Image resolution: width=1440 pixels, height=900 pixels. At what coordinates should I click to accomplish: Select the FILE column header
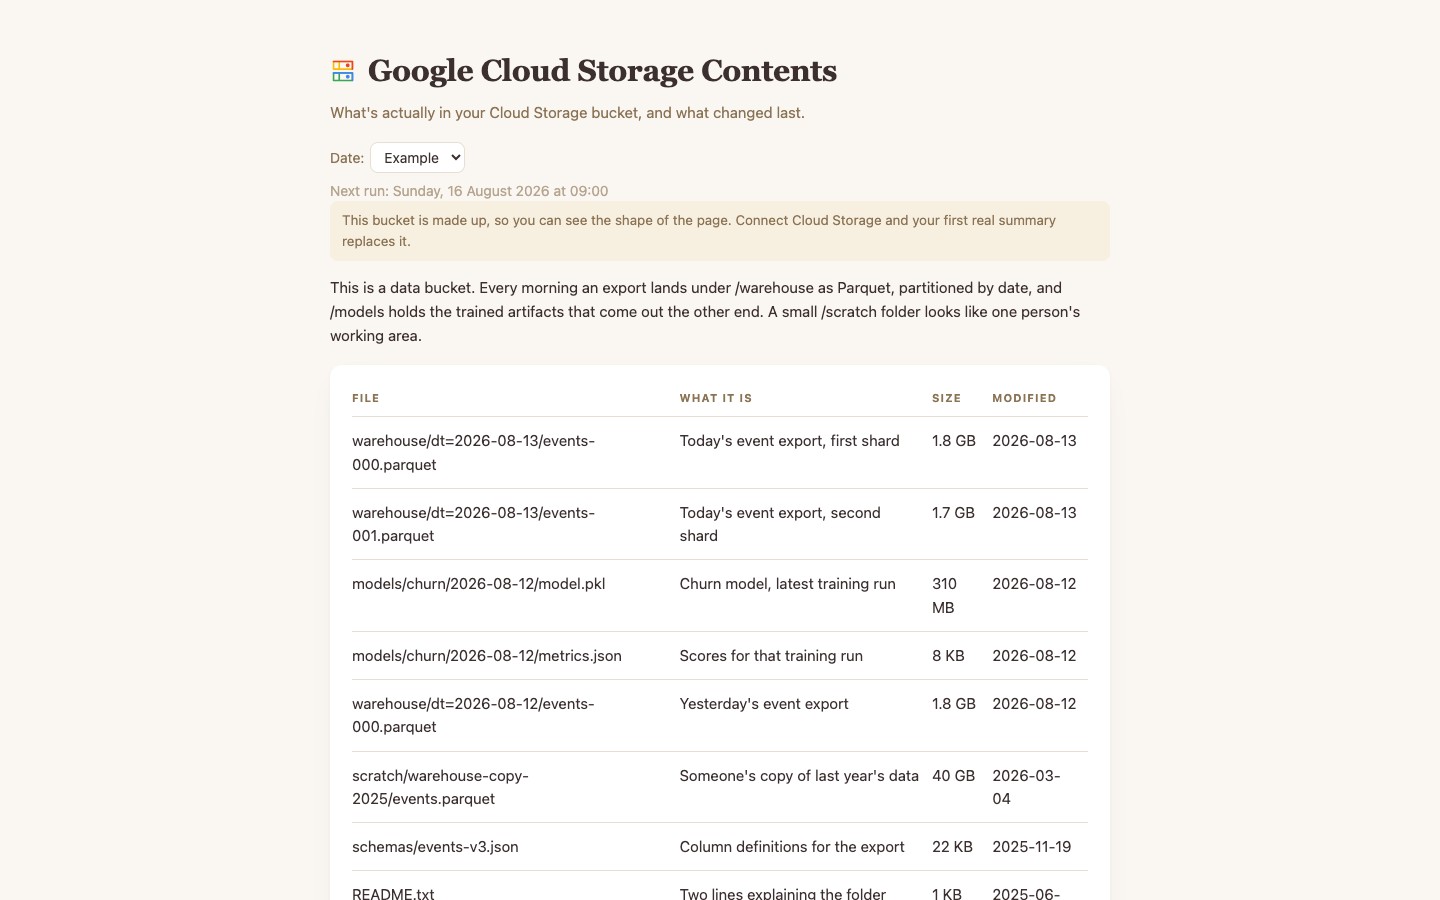(x=366, y=398)
